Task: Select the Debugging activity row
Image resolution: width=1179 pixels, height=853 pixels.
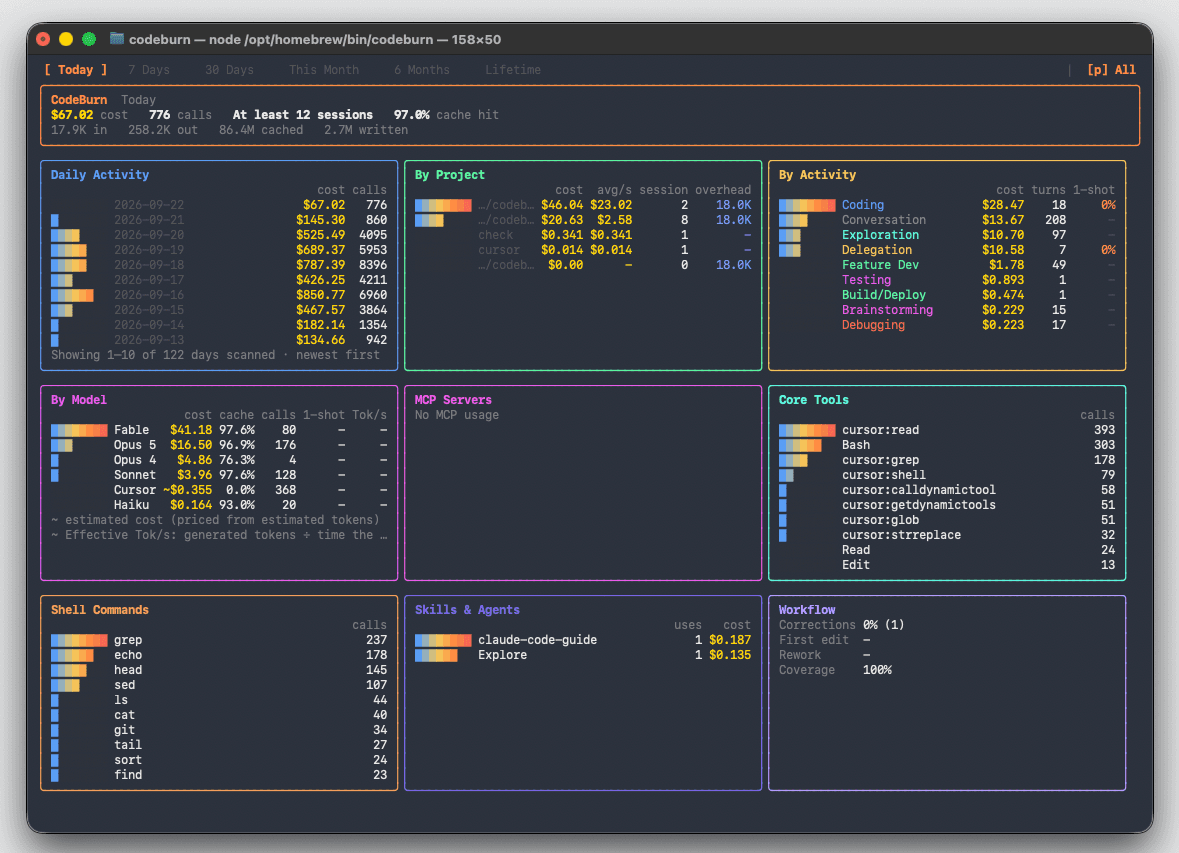Action: point(947,326)
